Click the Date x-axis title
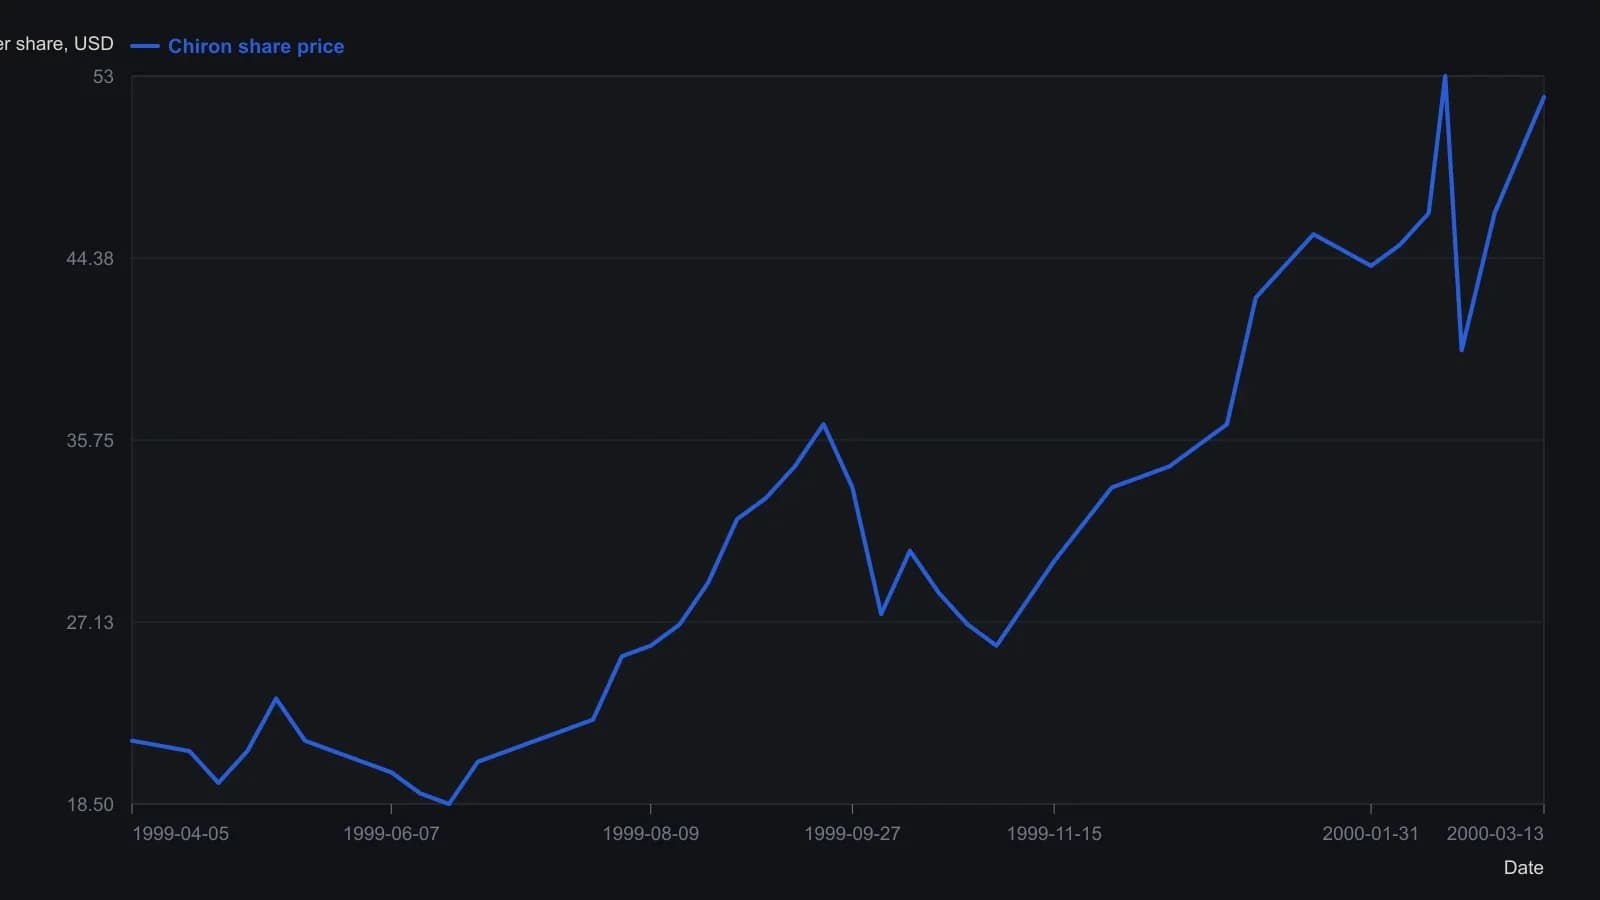The image size is (1600, 900). point(1523,868)
